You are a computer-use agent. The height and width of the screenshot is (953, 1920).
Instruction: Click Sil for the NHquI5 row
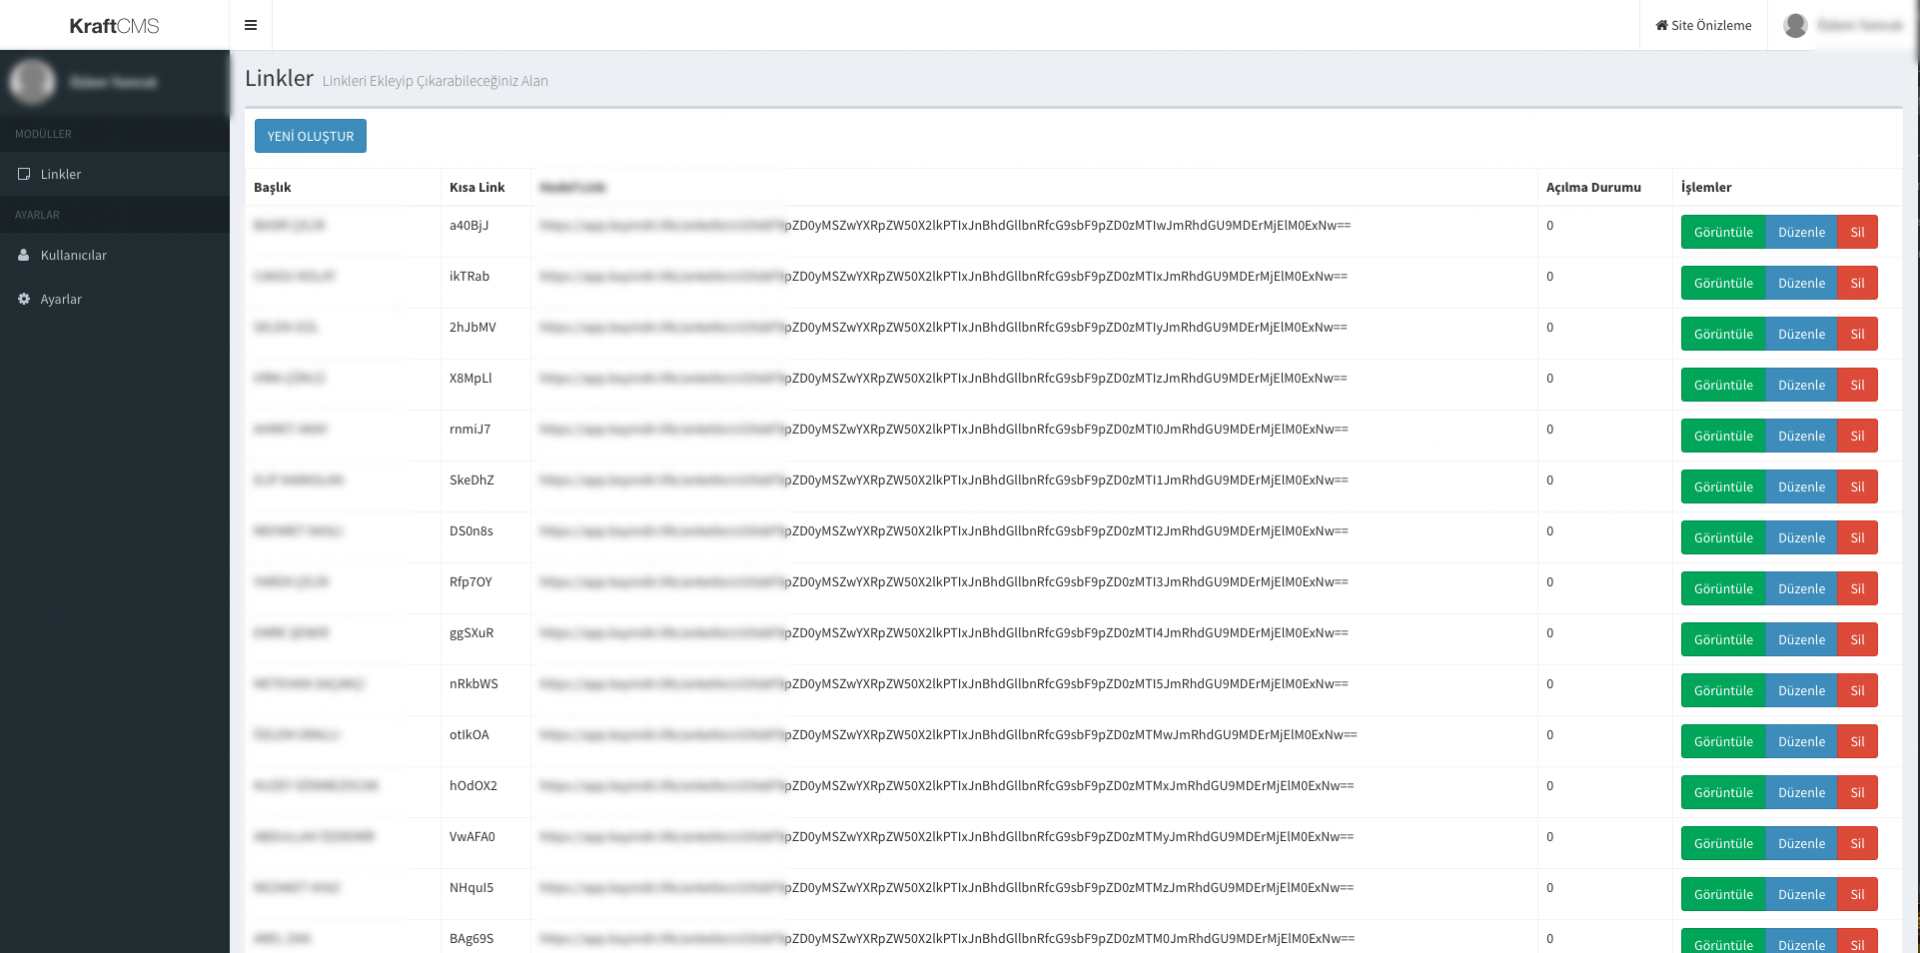click(x=1857, y=895)
